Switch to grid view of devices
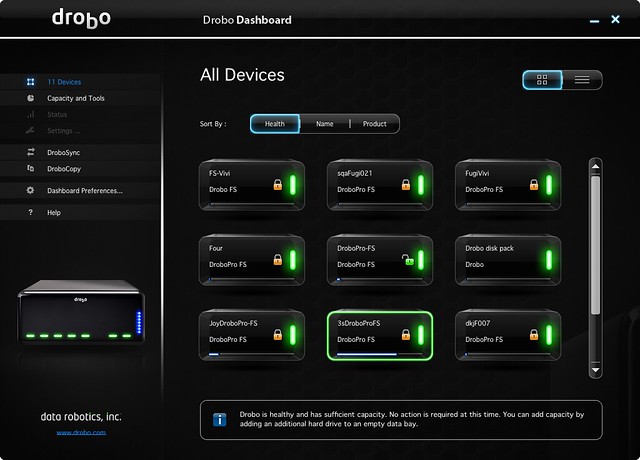 pos(542,80)
